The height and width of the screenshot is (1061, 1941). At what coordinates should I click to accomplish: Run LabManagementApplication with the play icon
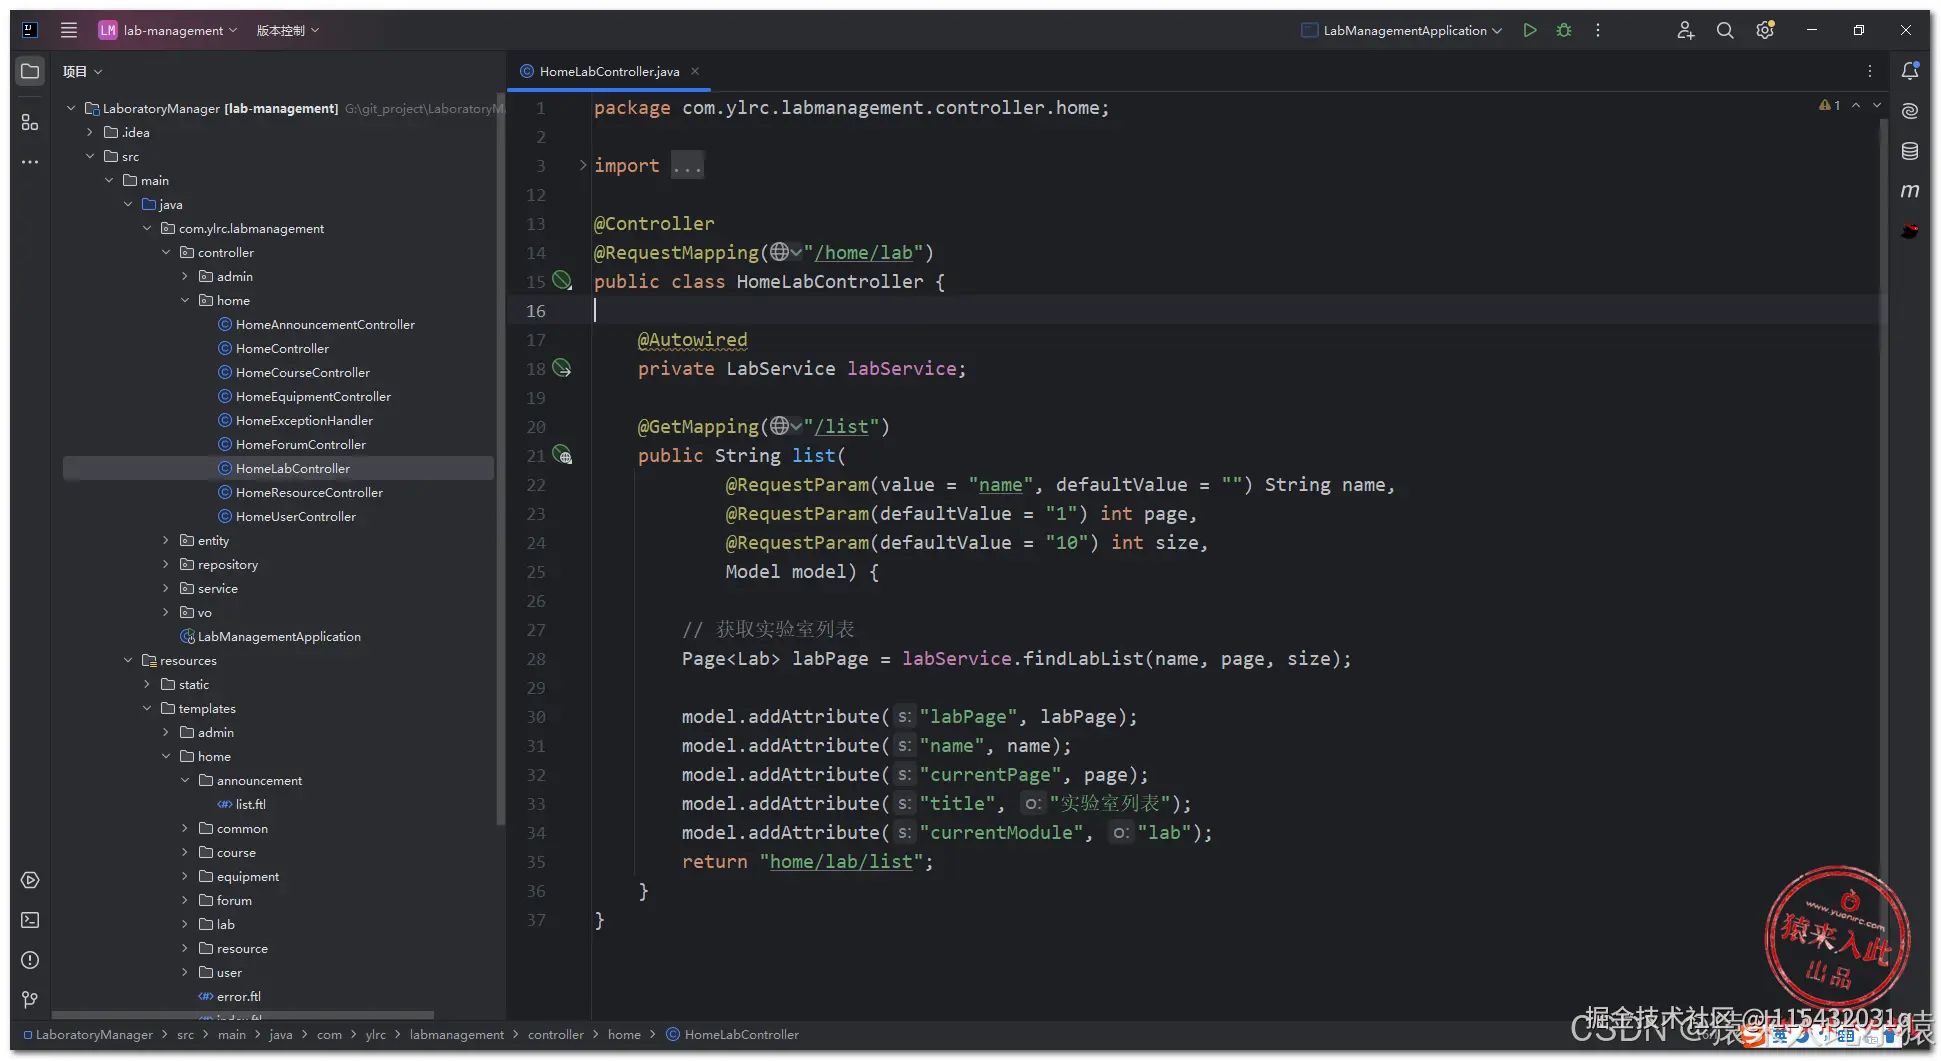click(1530, 30)
